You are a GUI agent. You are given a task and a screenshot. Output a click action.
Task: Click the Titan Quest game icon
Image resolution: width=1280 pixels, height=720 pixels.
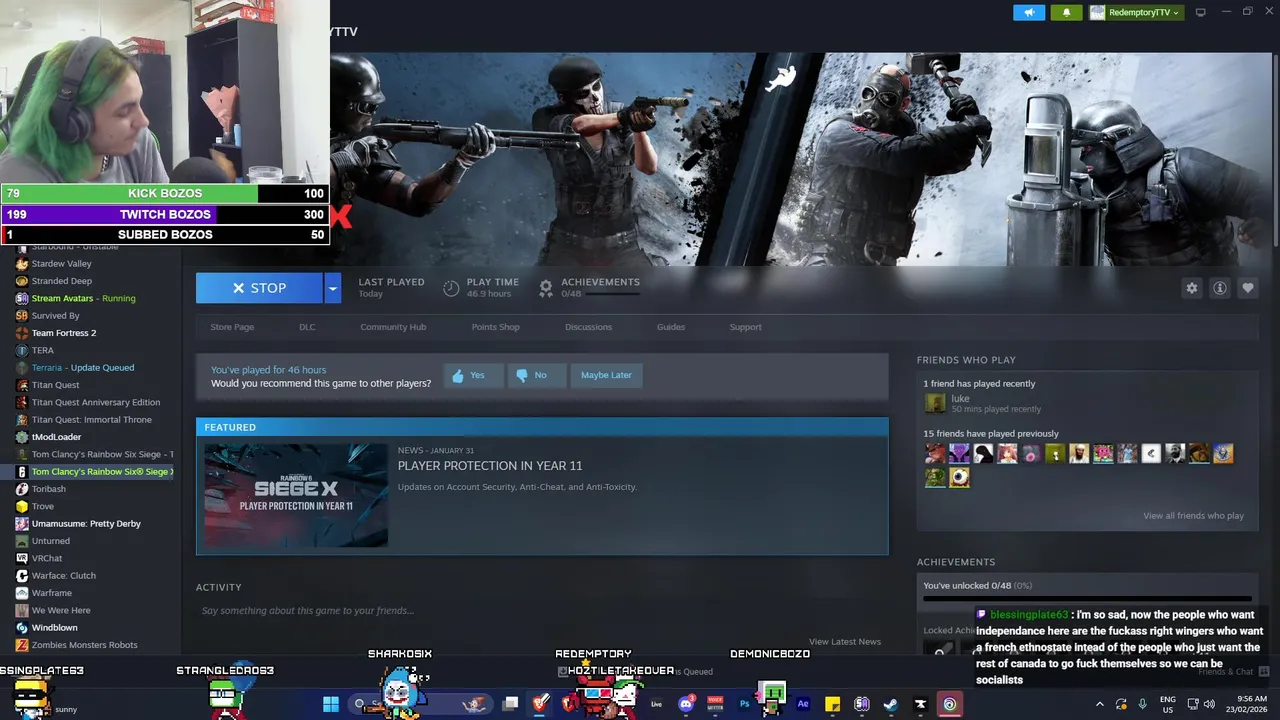pyautogui.click(x=22, y=385)
